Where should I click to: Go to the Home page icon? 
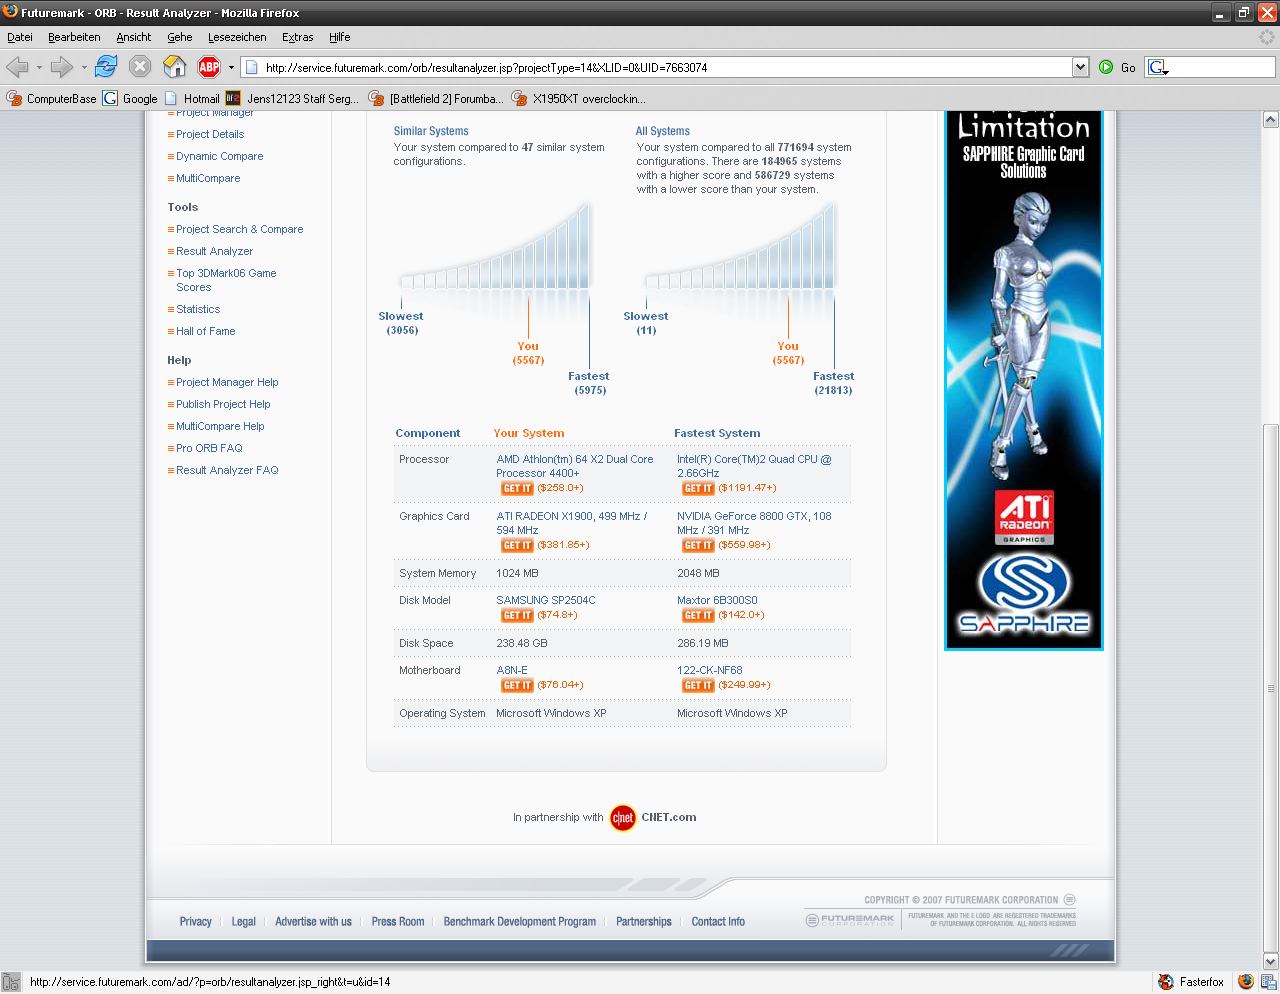[175, 67]
